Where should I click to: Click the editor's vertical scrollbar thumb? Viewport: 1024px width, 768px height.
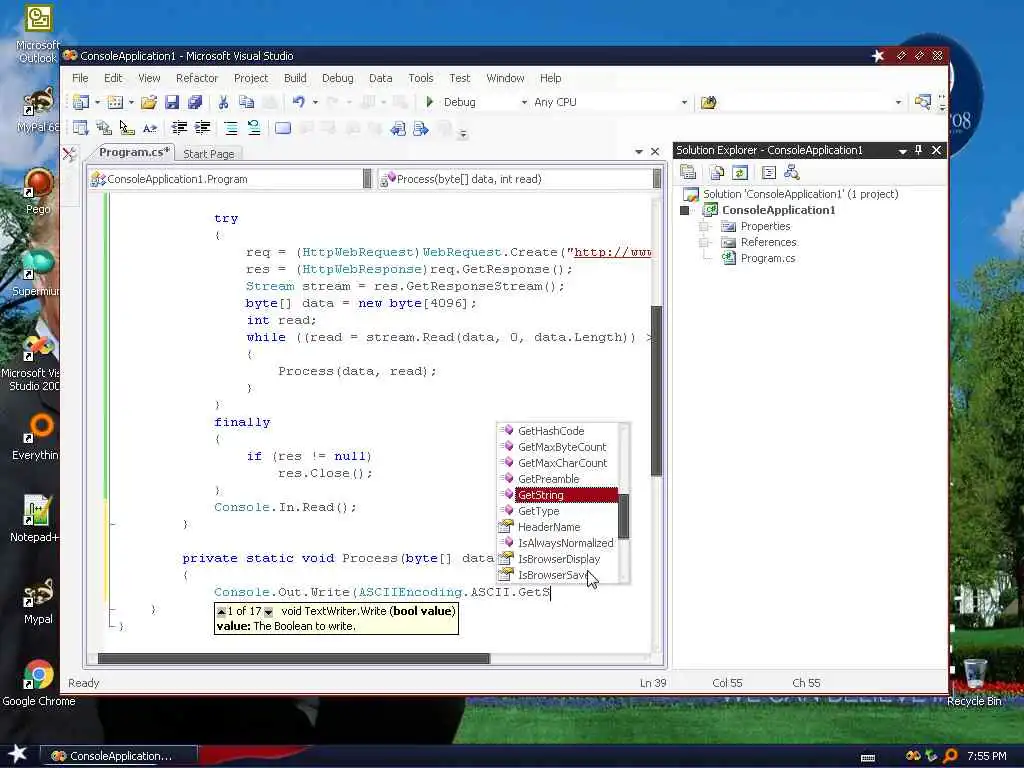coord(656,391)
